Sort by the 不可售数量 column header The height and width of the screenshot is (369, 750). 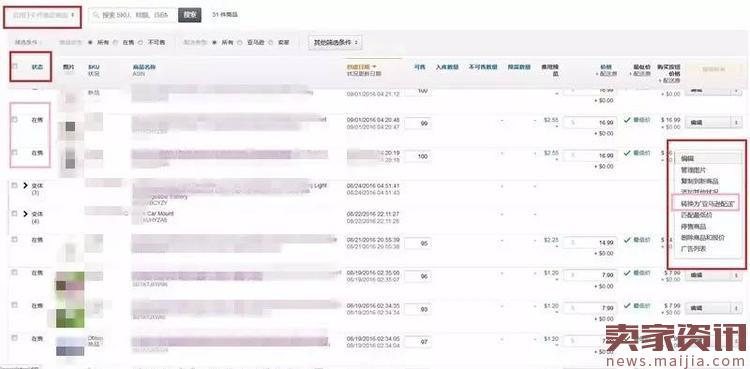(x=483, y=67)
